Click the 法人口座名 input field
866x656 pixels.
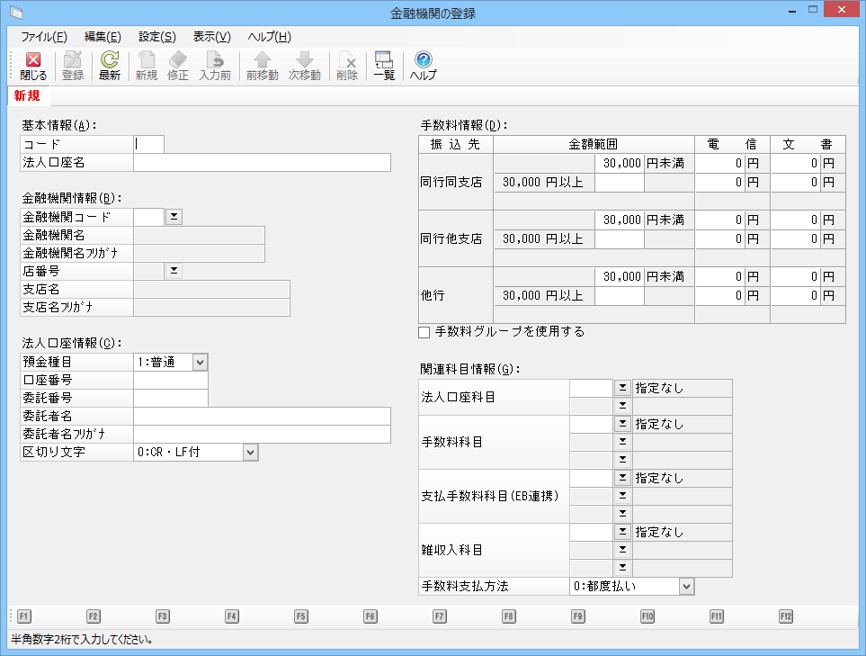click(261, 163)
